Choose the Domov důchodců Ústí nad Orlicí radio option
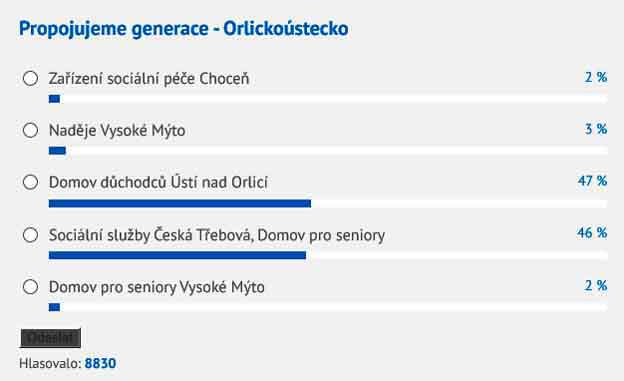The image size is (624, 381). (x=30, y=182)
